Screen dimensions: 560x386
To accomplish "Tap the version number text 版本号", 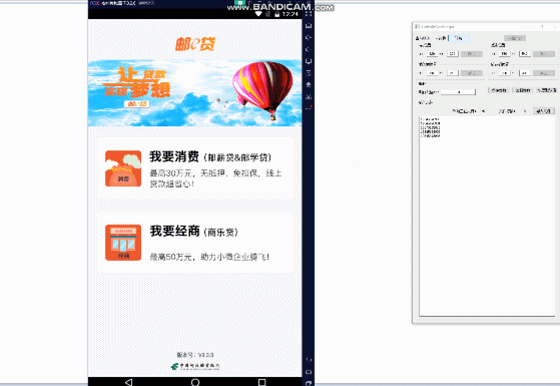I will tap(195, 355).
